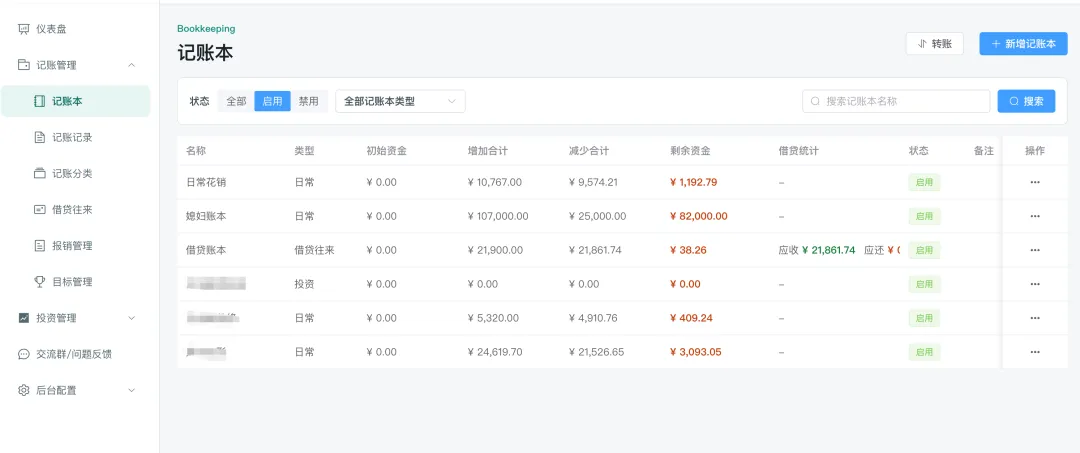Click the Bookkeeping breadcrumb link

point(206,29)
